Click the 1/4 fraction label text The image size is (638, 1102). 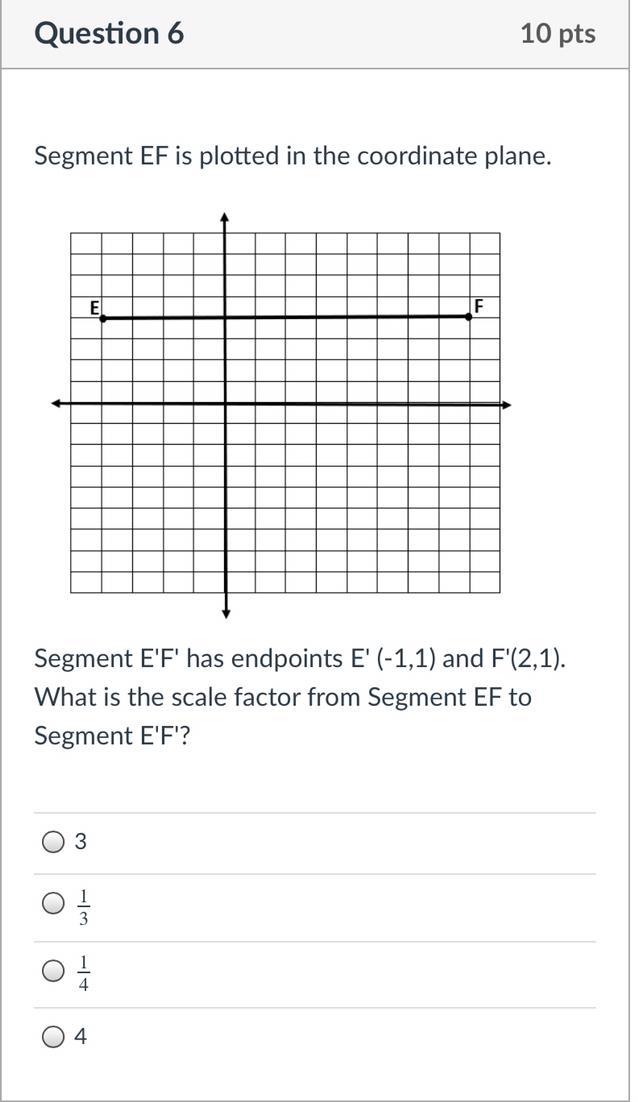[x=84, y=971]
